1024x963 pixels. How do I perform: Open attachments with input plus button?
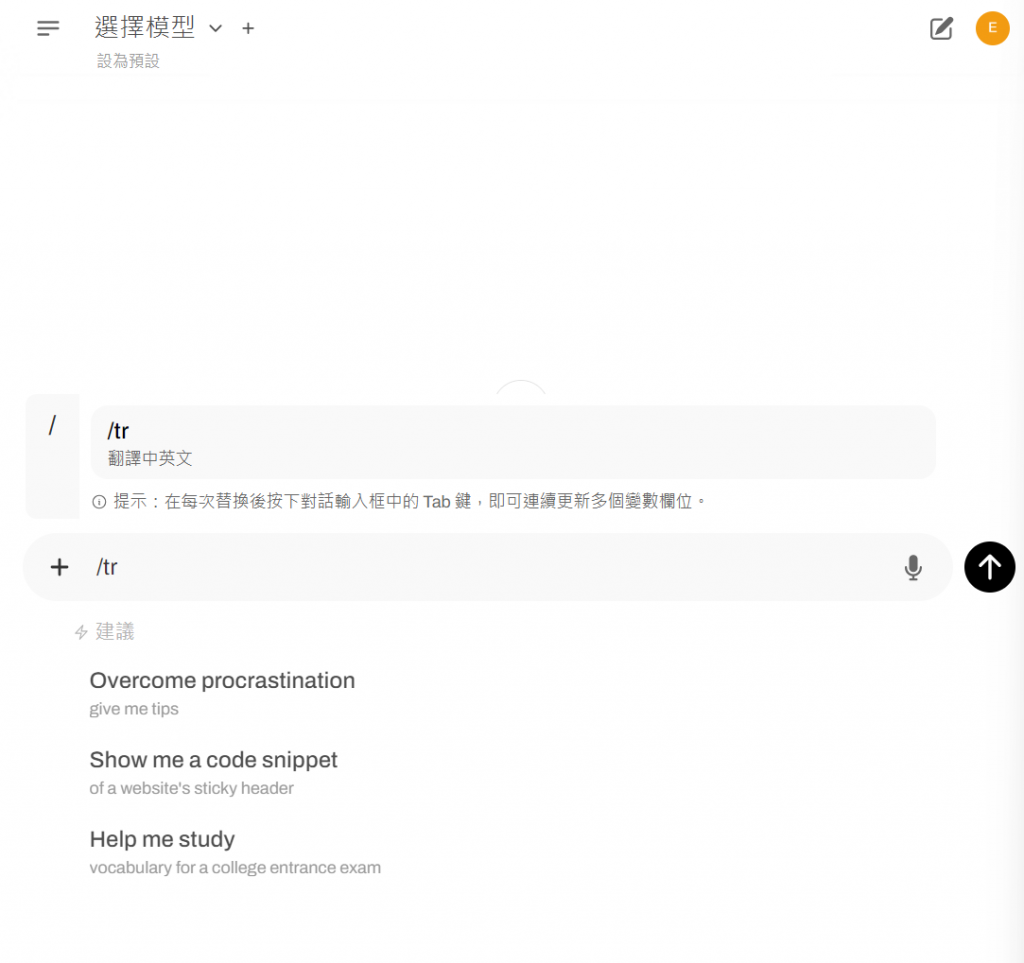tap(59, 567)
